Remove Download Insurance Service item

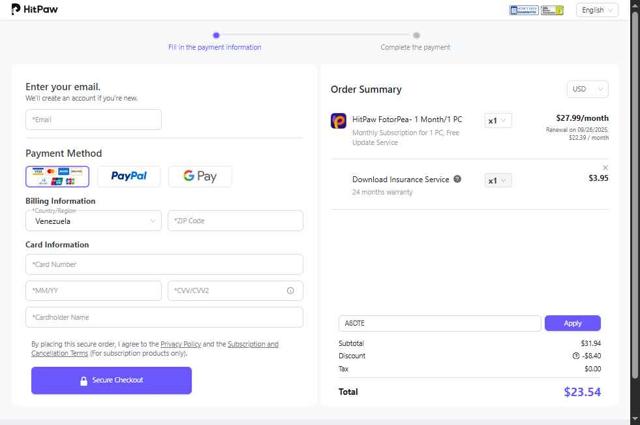click(605, 167)
